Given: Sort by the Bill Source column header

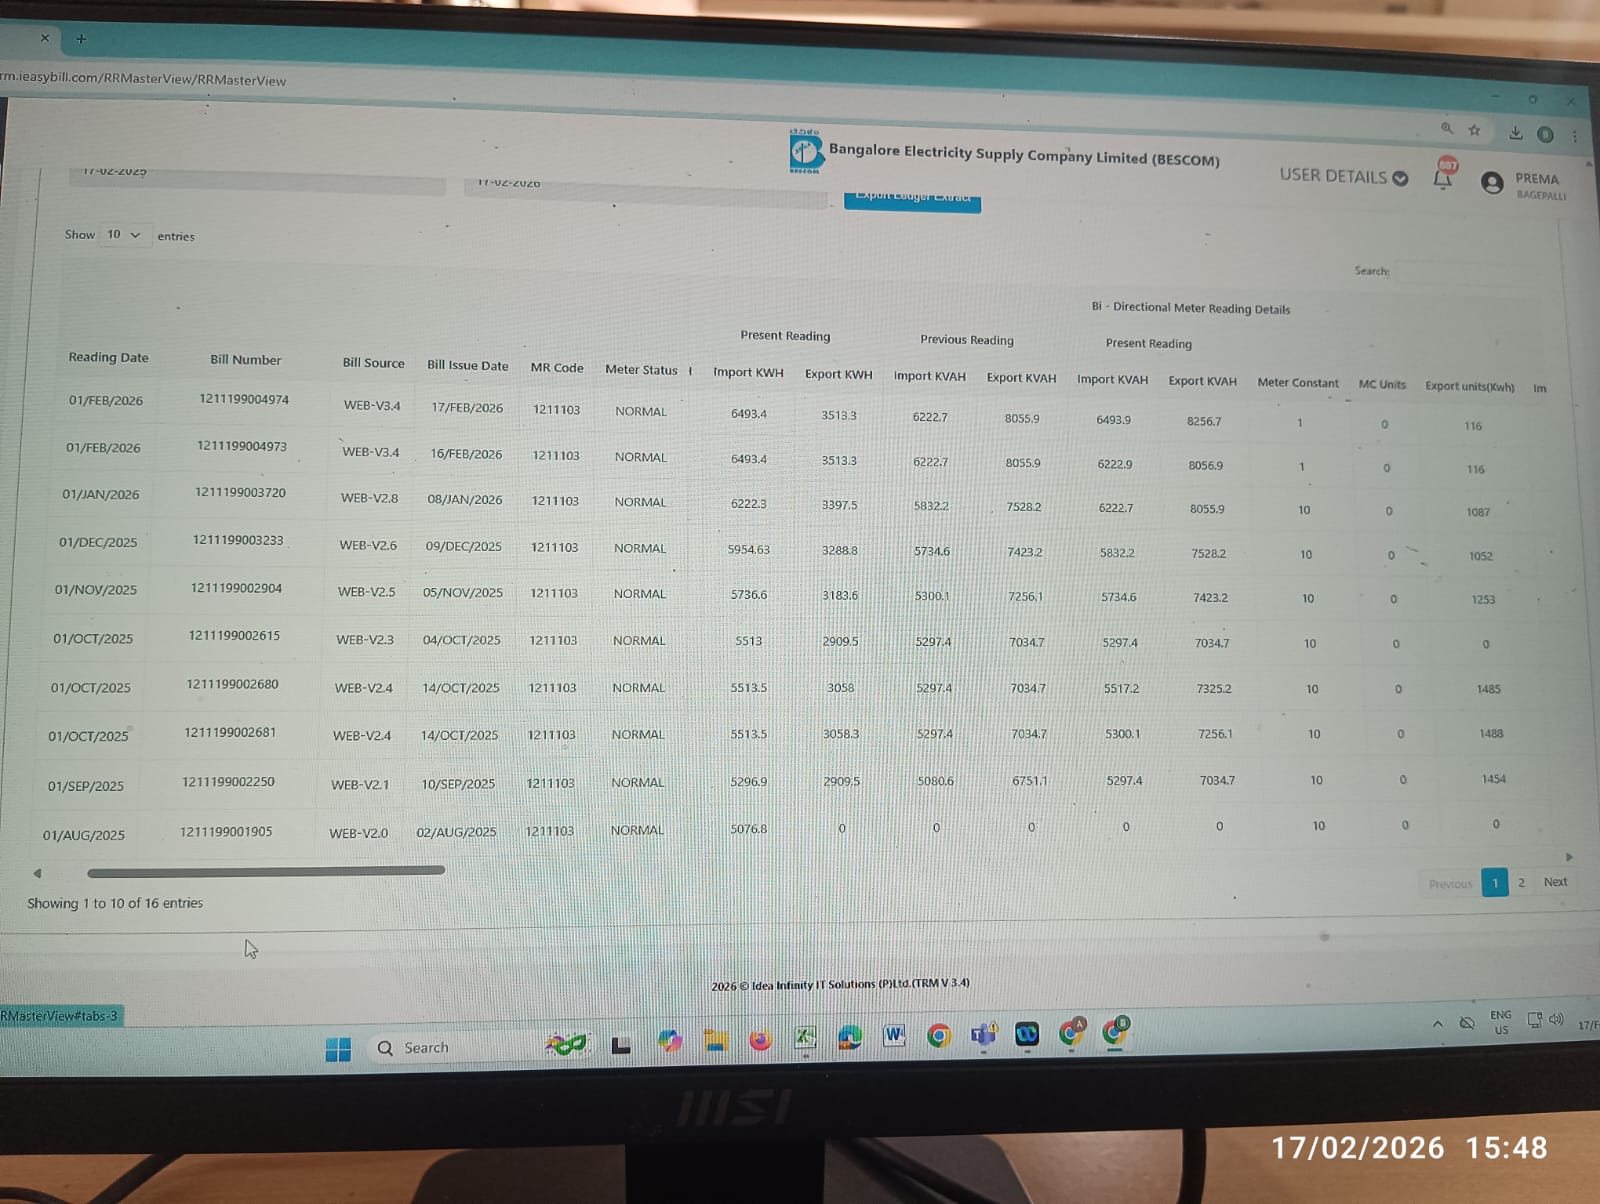Looking at the screenshot, I should click(373, 363).
